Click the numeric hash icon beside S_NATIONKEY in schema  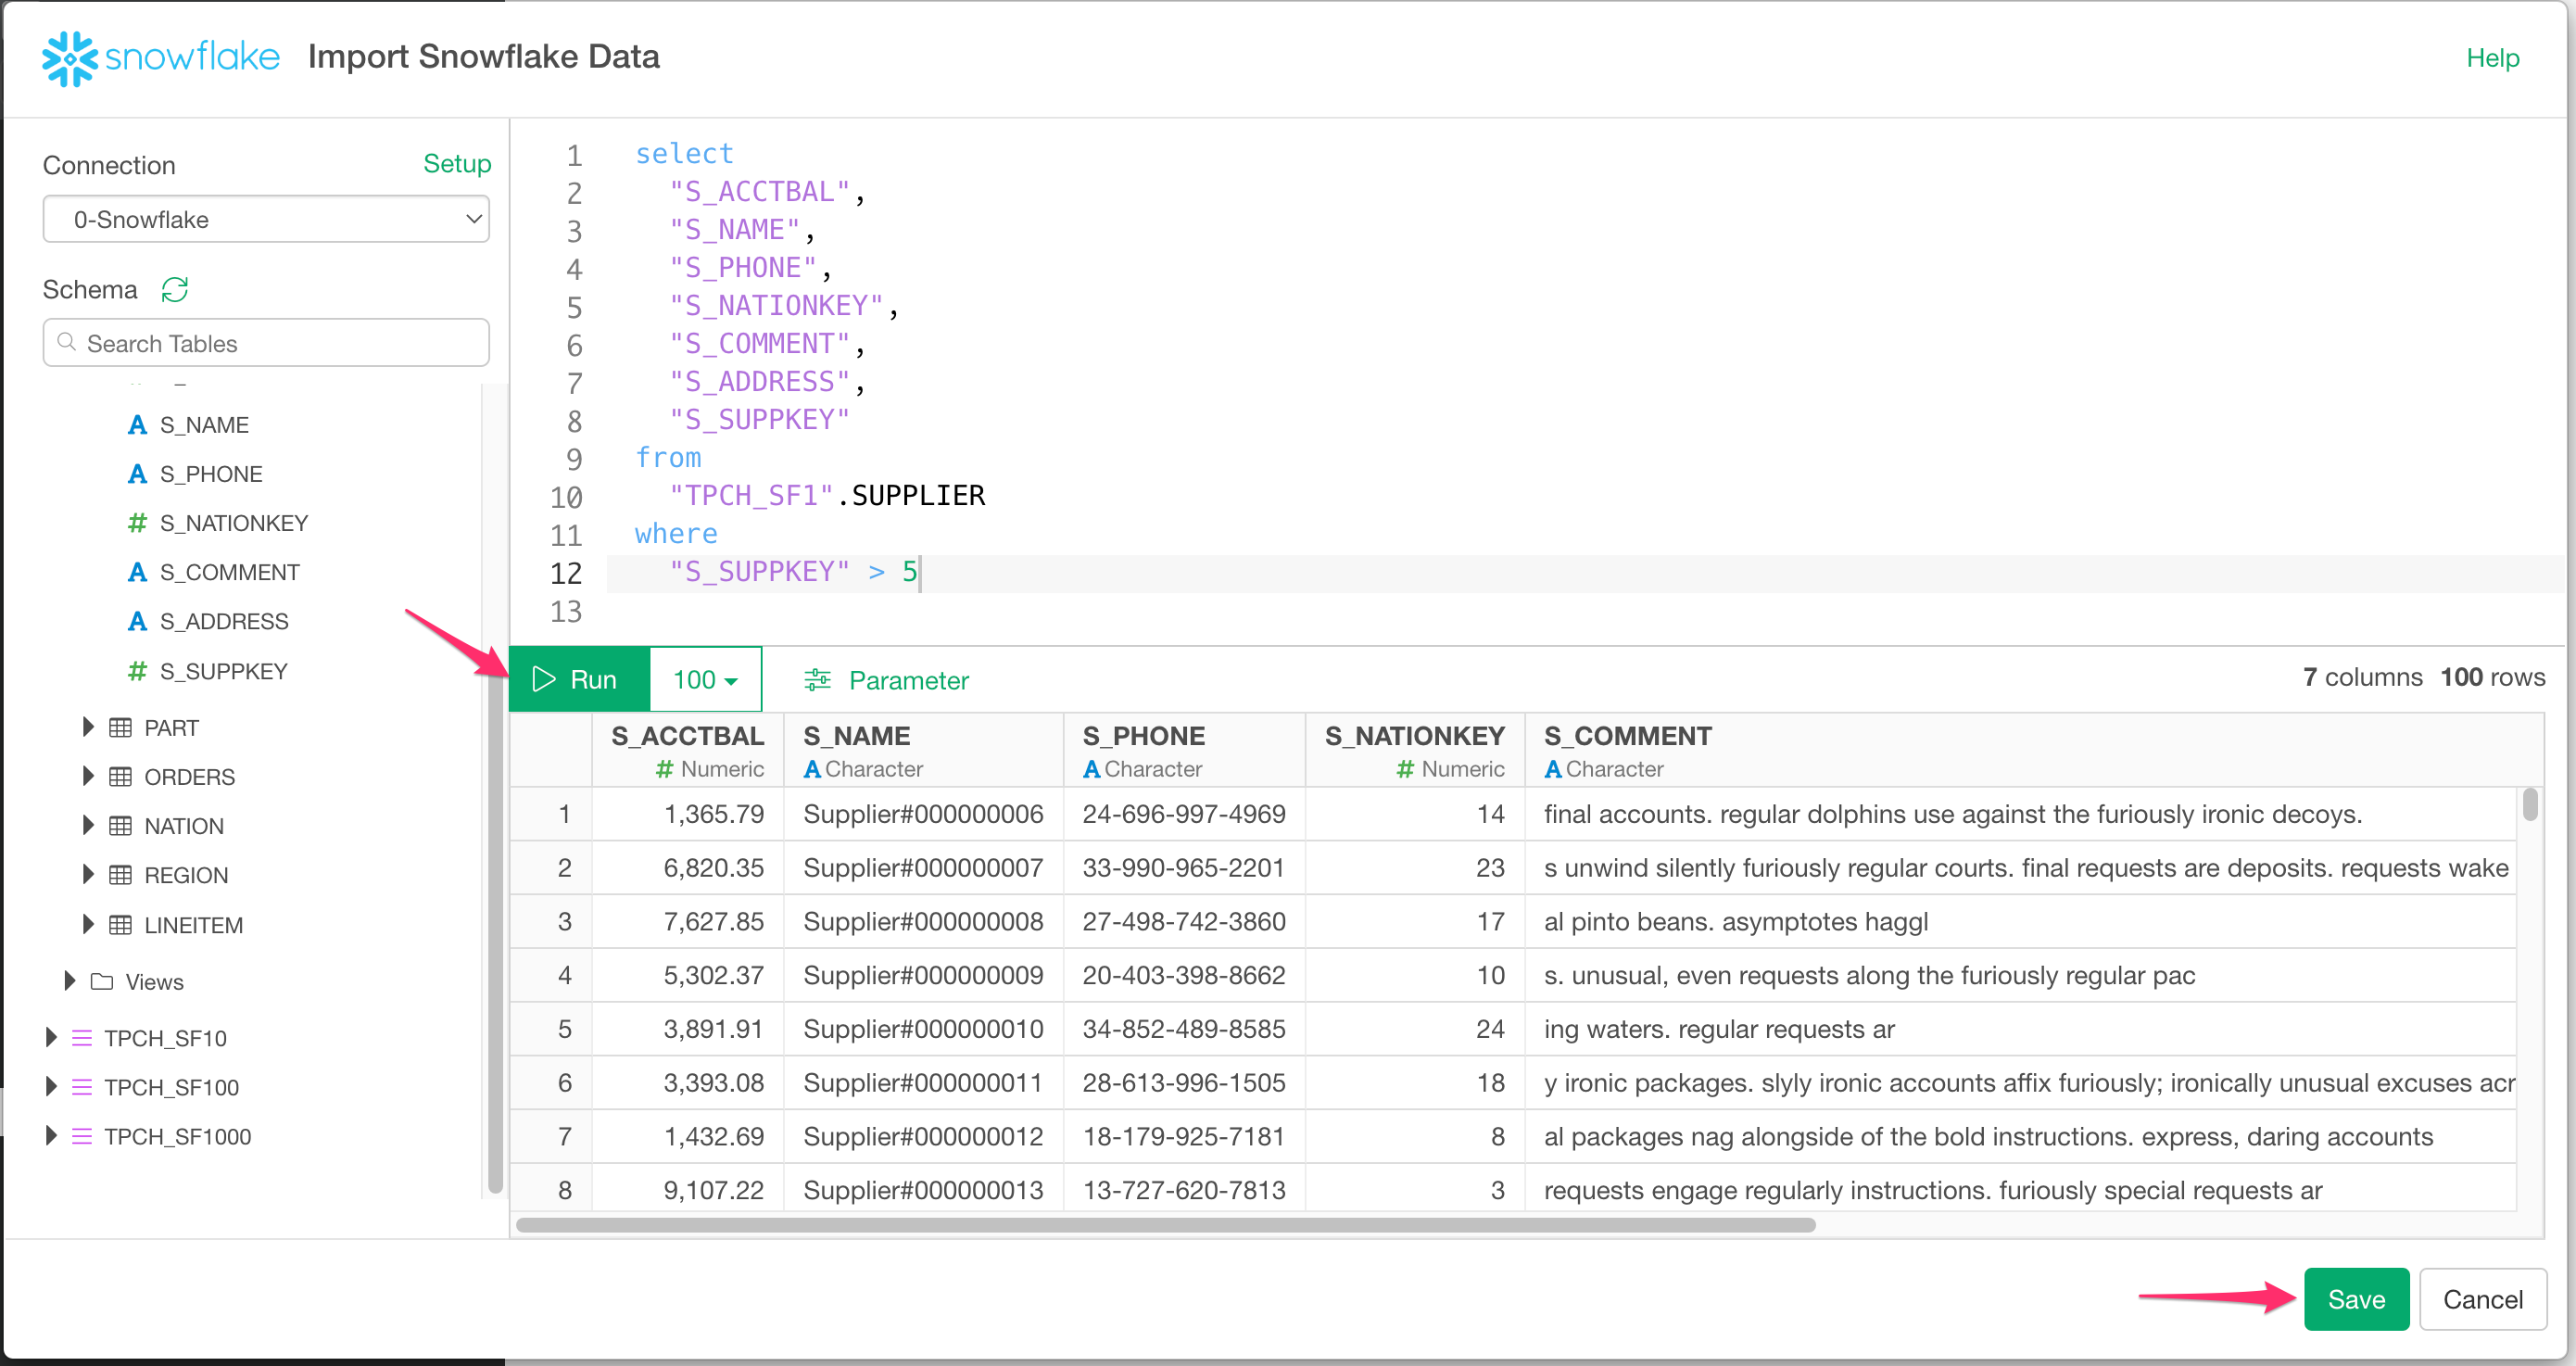[137, 523]
